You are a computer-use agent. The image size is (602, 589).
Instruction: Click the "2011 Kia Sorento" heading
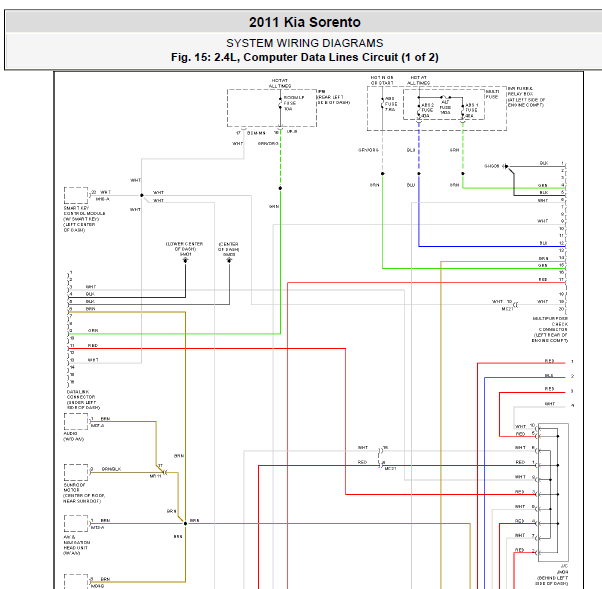[304, 22]
